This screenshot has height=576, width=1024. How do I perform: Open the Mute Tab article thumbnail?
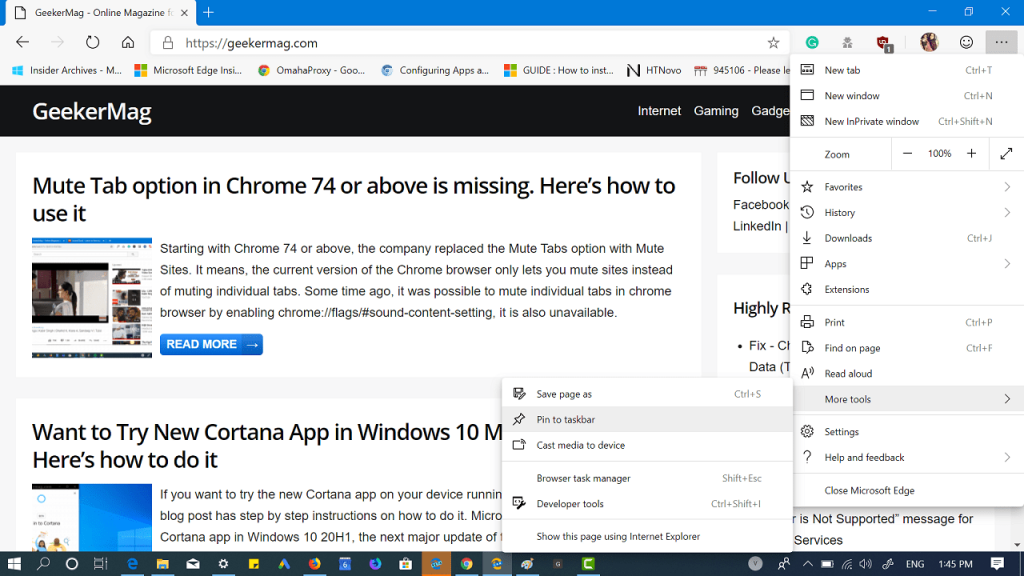point(92,298)
